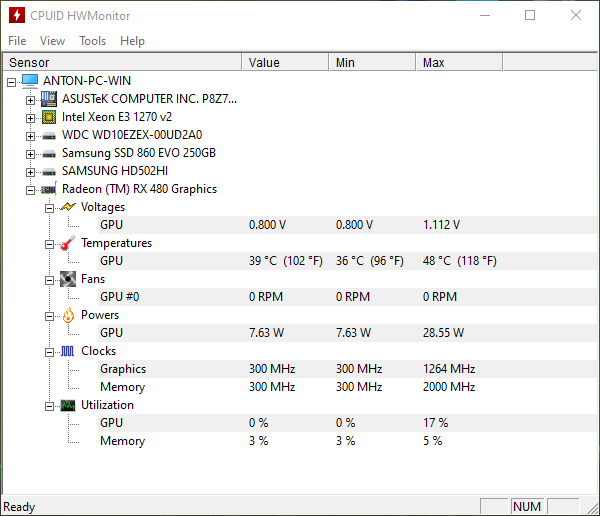Click the Min column header

click(x=372, y=62)
